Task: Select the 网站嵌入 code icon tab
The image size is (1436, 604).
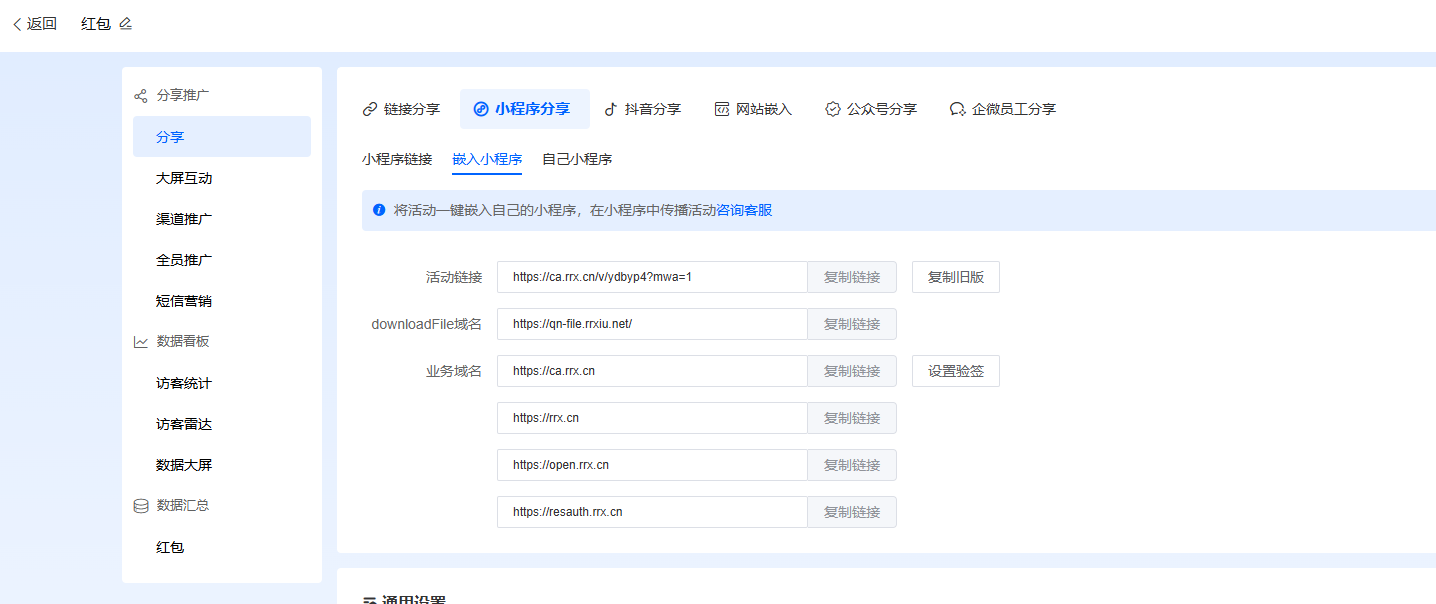Action: coord(753,109)
